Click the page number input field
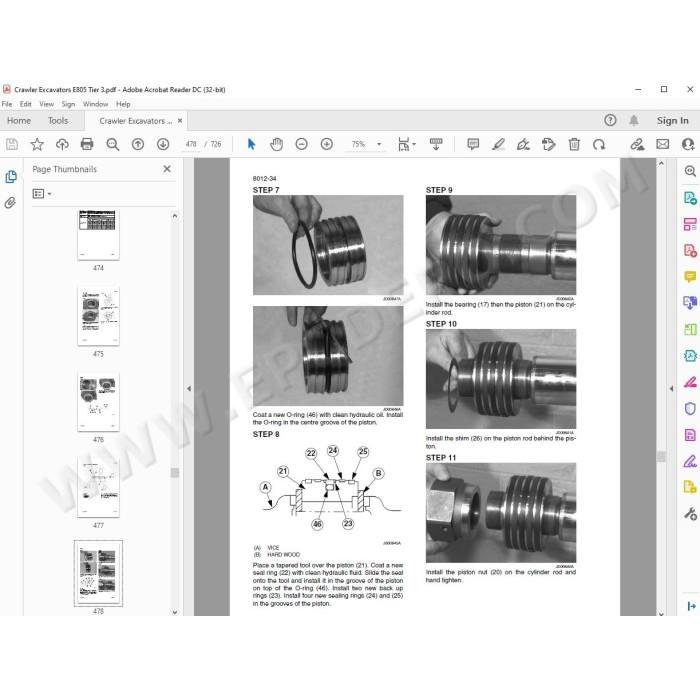The height and width of the screenshot is (700, 700). (191, 144)
